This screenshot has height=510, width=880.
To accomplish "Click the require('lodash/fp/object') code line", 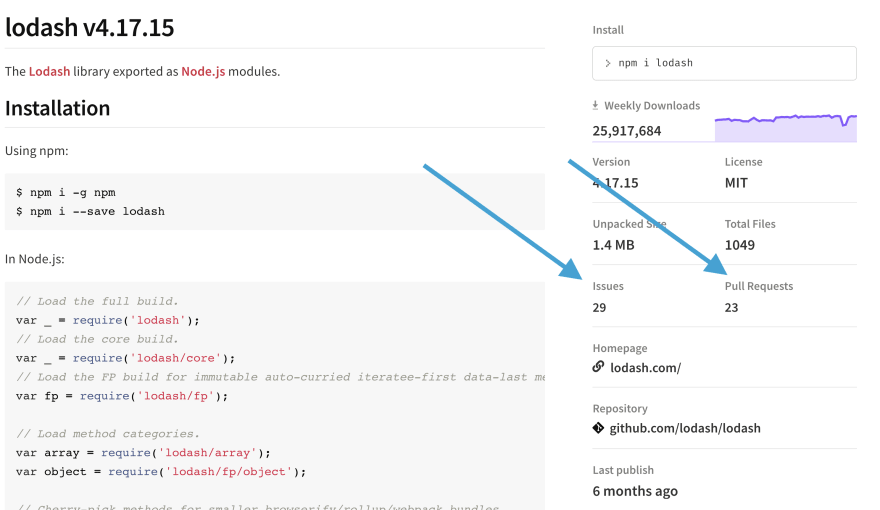I will click(161, 472).
